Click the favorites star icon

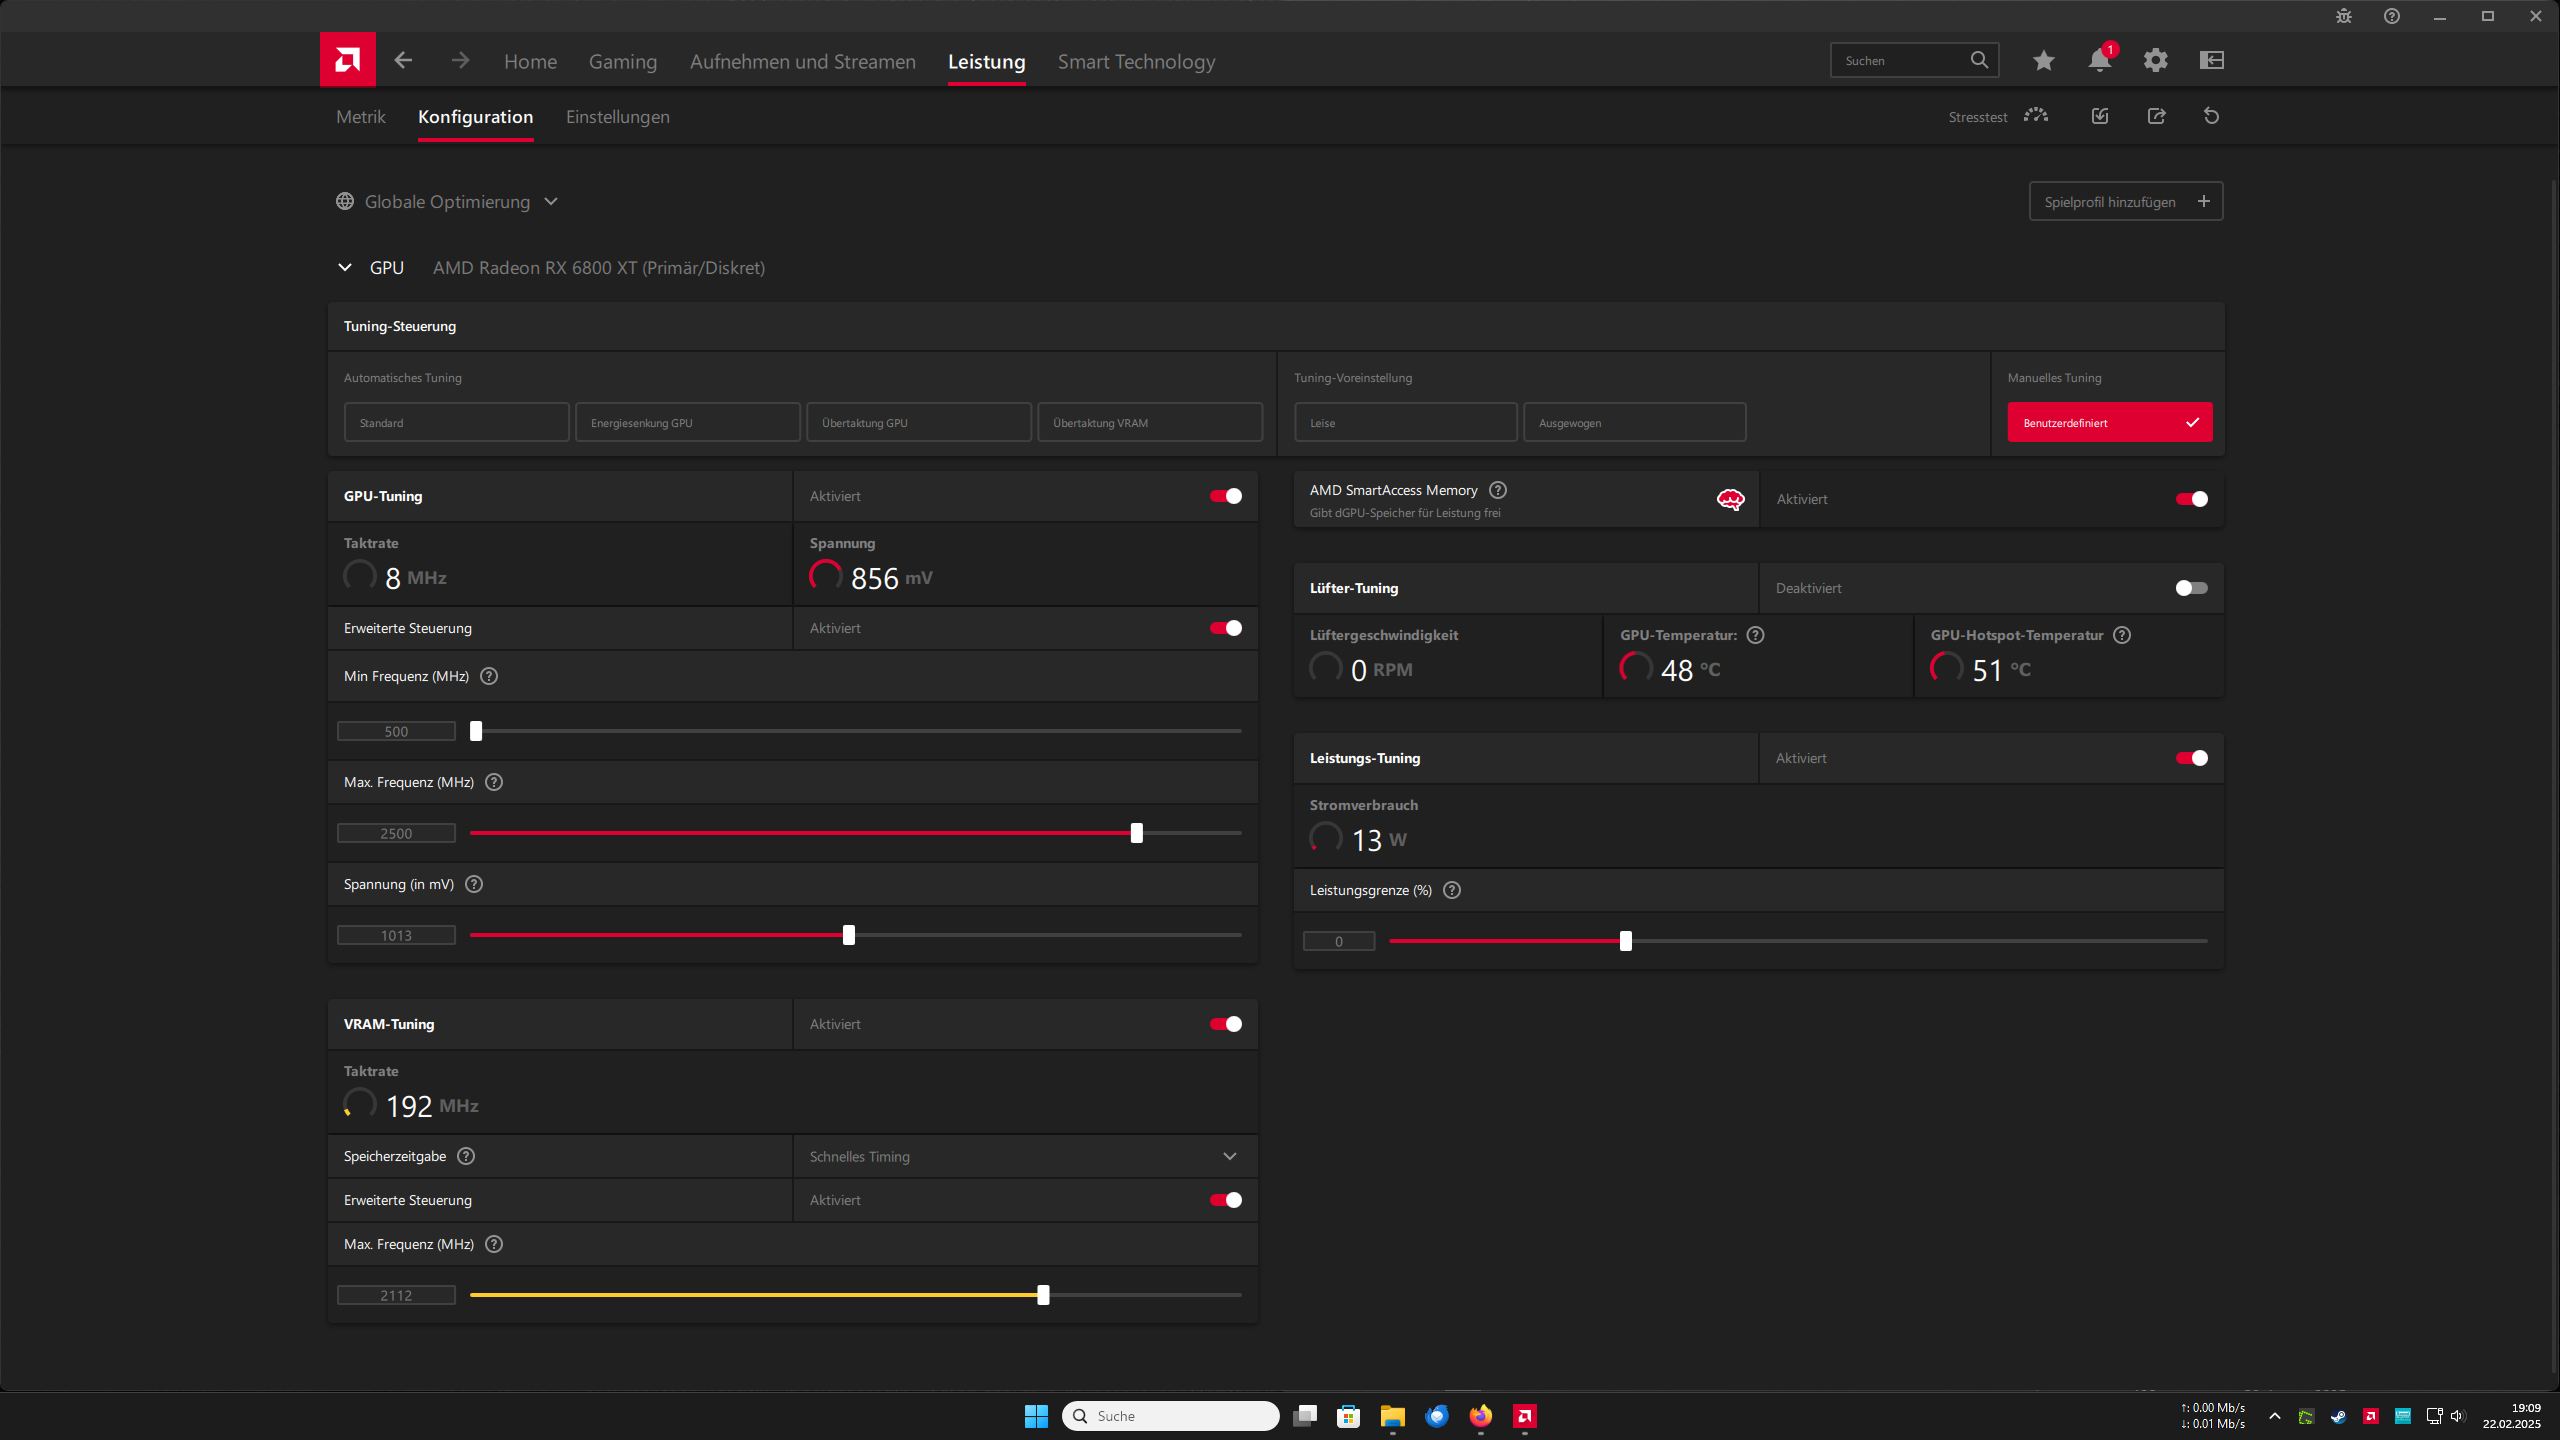point(2043,61)
